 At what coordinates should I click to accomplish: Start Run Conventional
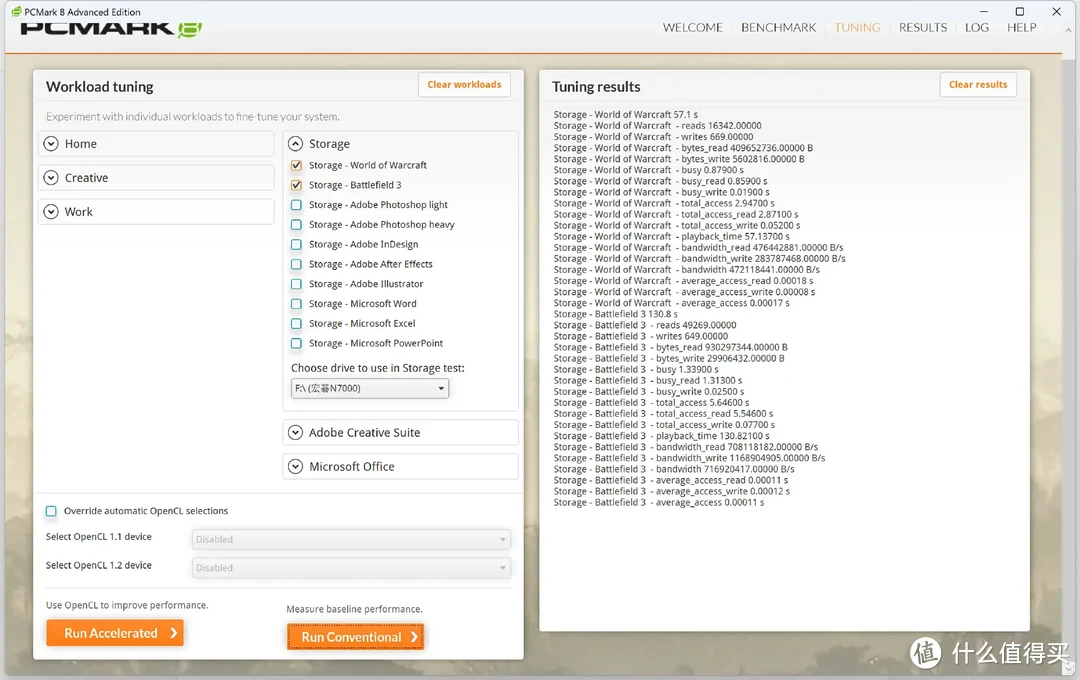[x=355, y=637]
